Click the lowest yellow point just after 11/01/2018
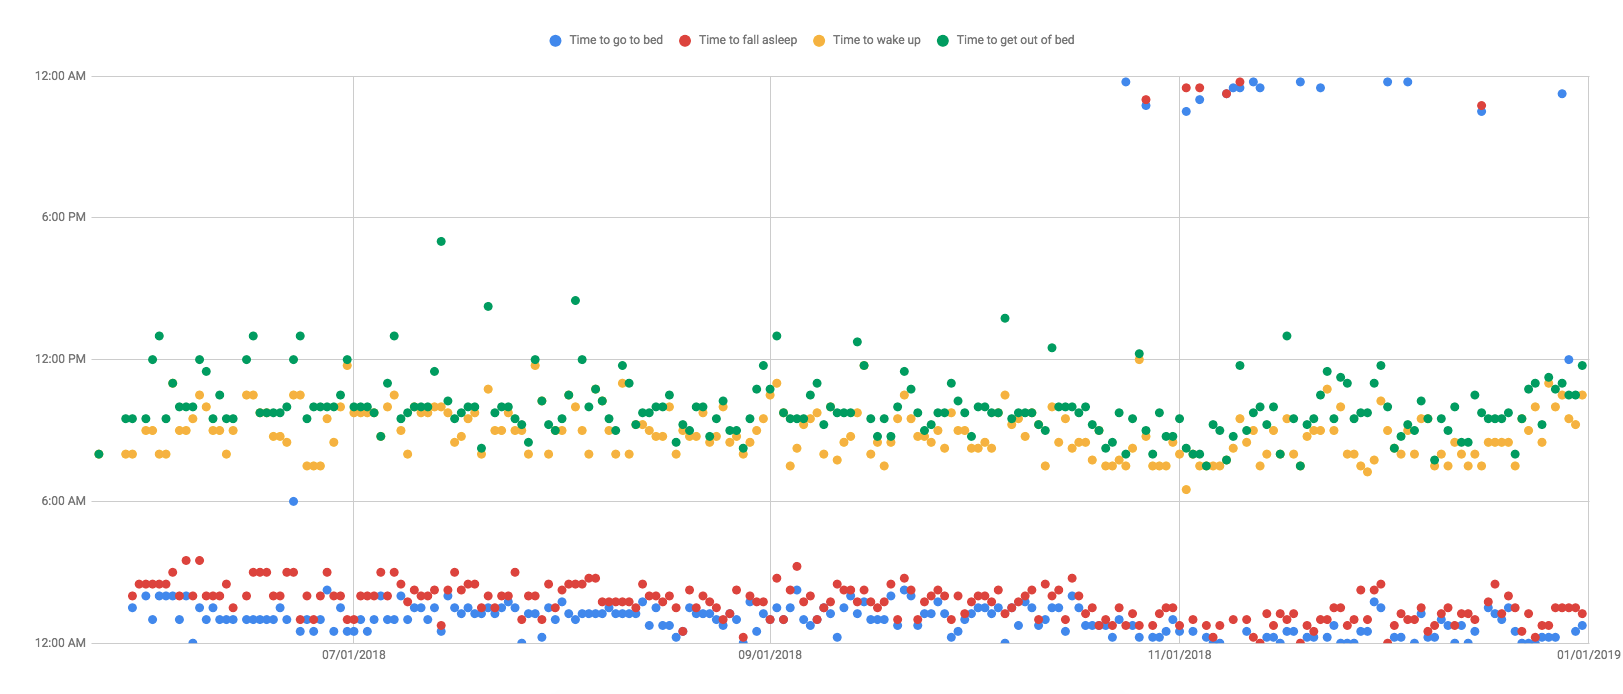This screenshot has height=694, width=1623. (x=1186, y=490)
